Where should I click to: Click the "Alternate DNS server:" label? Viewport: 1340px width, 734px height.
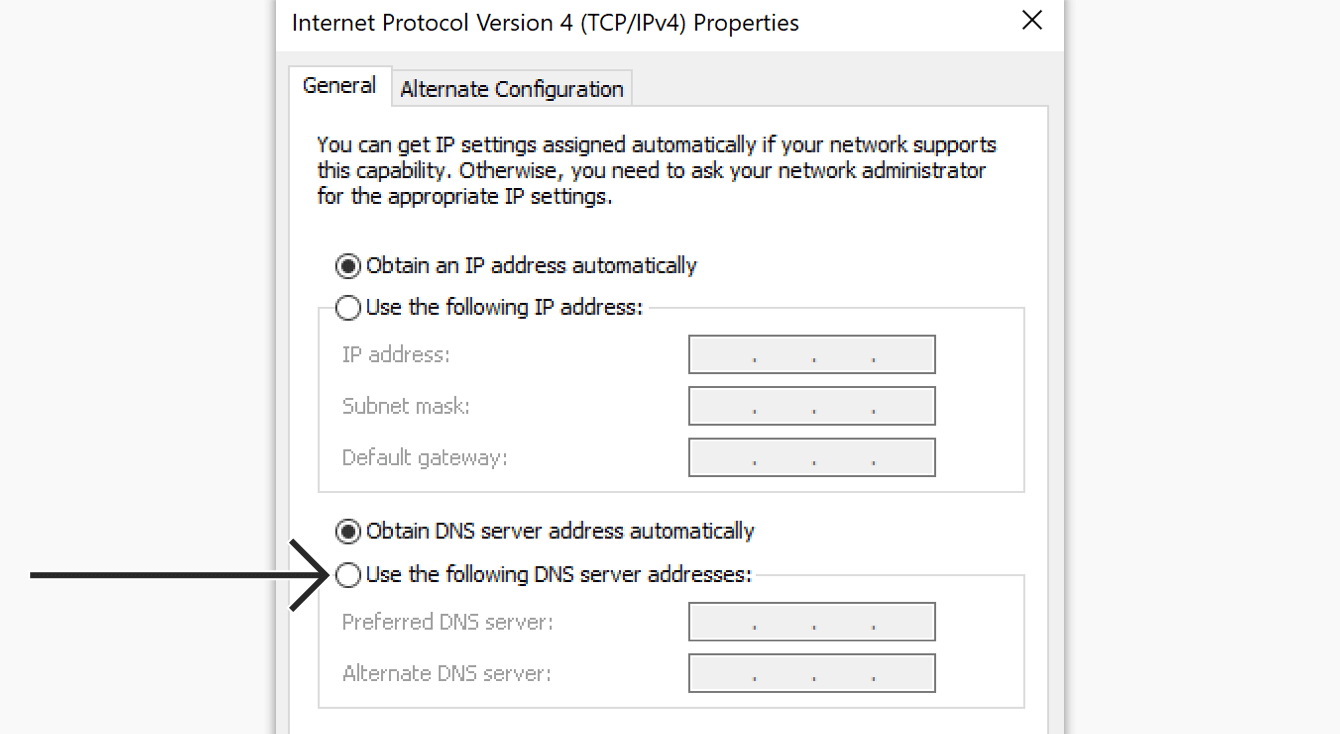click(446, 674)
